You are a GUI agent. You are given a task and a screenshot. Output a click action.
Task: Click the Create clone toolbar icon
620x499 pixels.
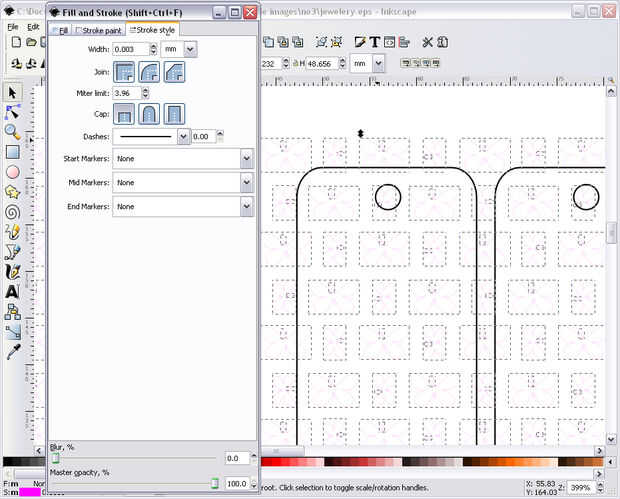(283, 42)
